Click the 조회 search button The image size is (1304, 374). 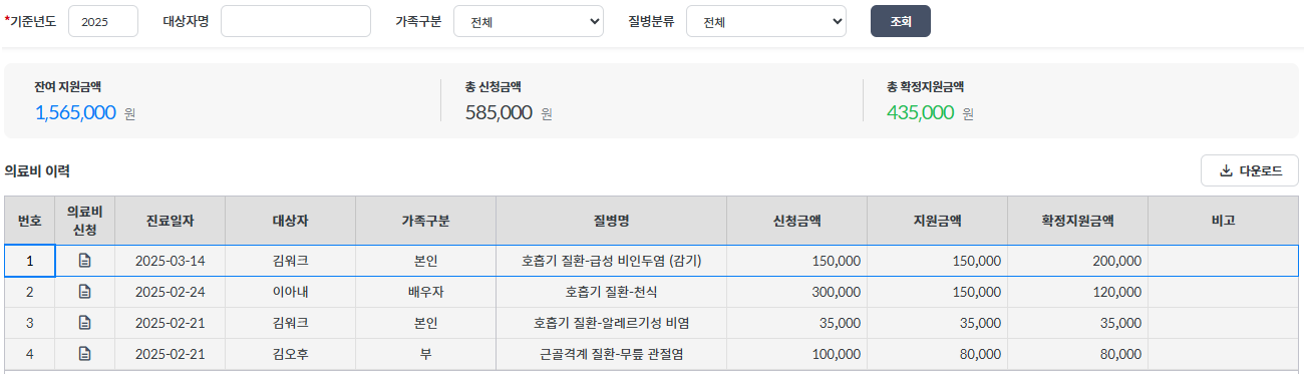coord(900,21)
